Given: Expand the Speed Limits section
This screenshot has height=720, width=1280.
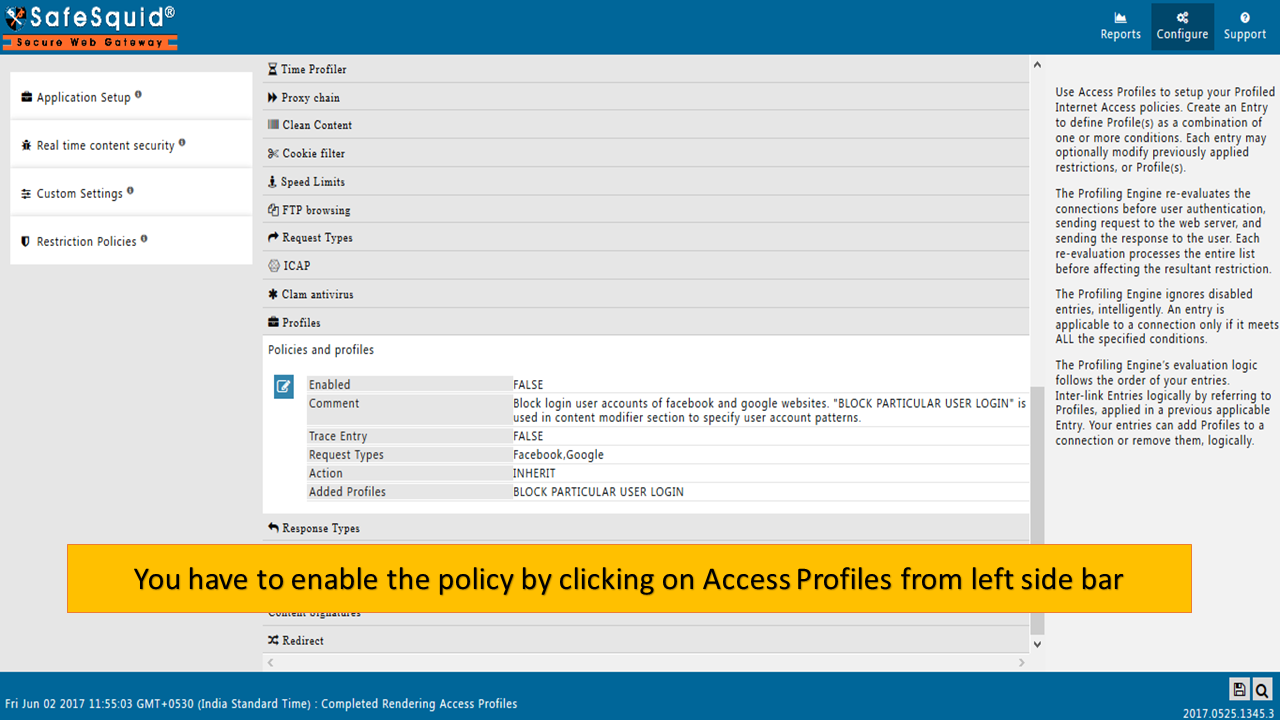Looking at the screenshot, I should (645, 181).
